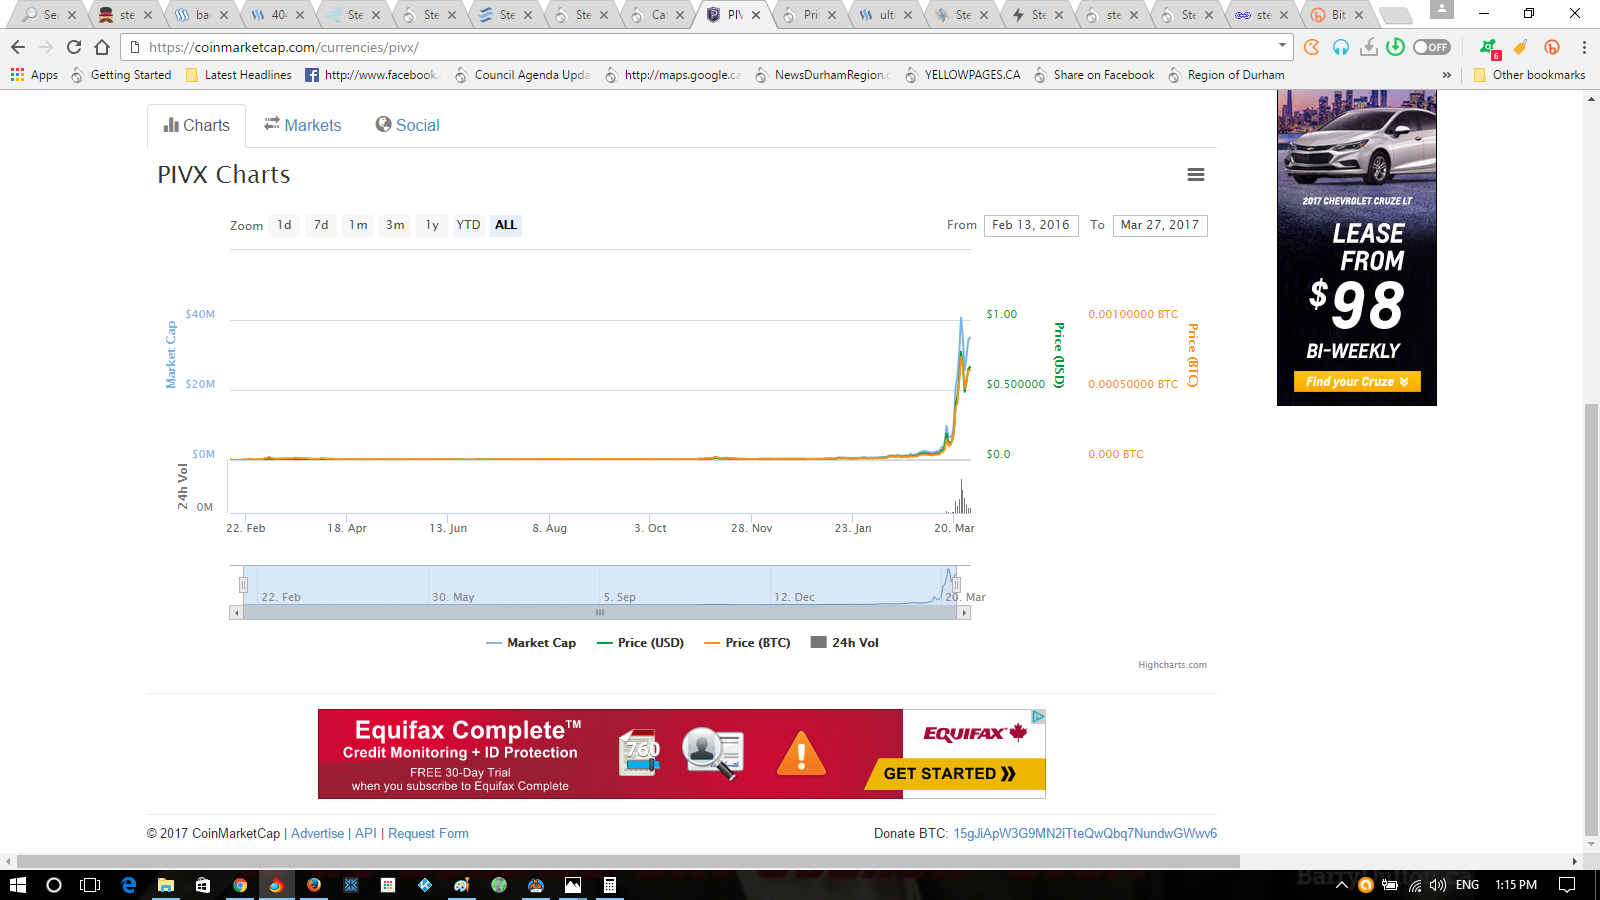Switch to the Charts tab
The width and height of the screenshot is (1600, 900).
click(197, 126)
